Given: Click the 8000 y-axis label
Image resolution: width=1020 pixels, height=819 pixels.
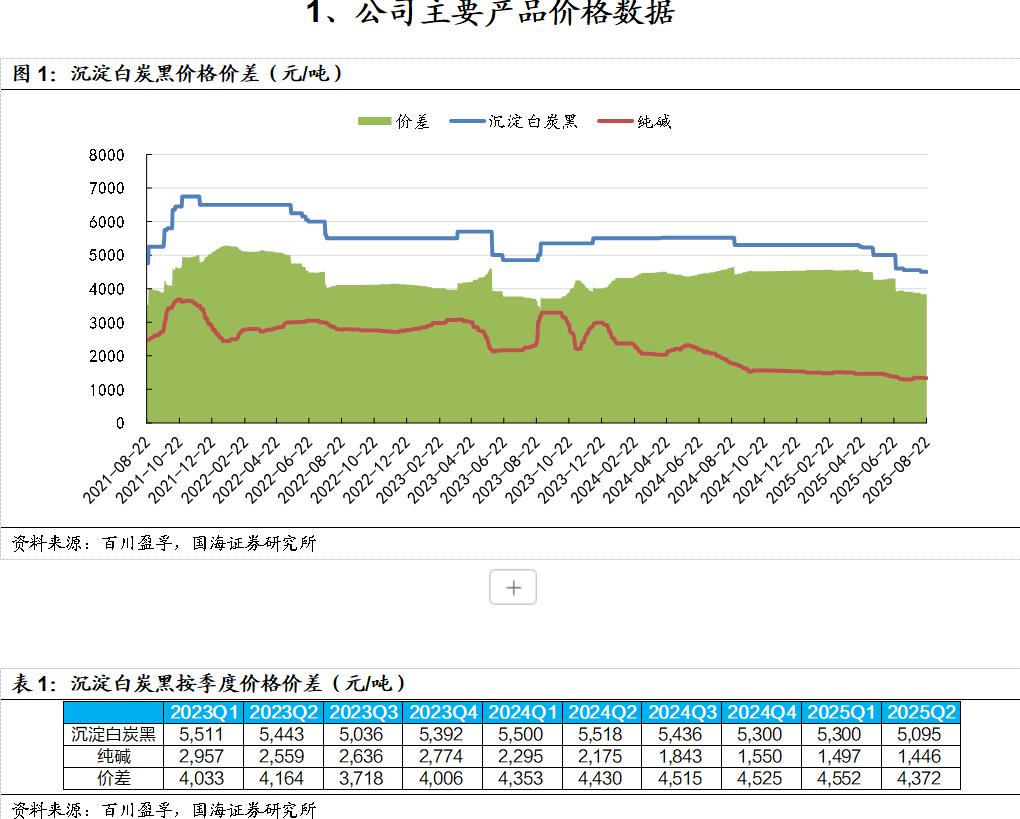Looking at the screenshot, I should tap(107, 155).
